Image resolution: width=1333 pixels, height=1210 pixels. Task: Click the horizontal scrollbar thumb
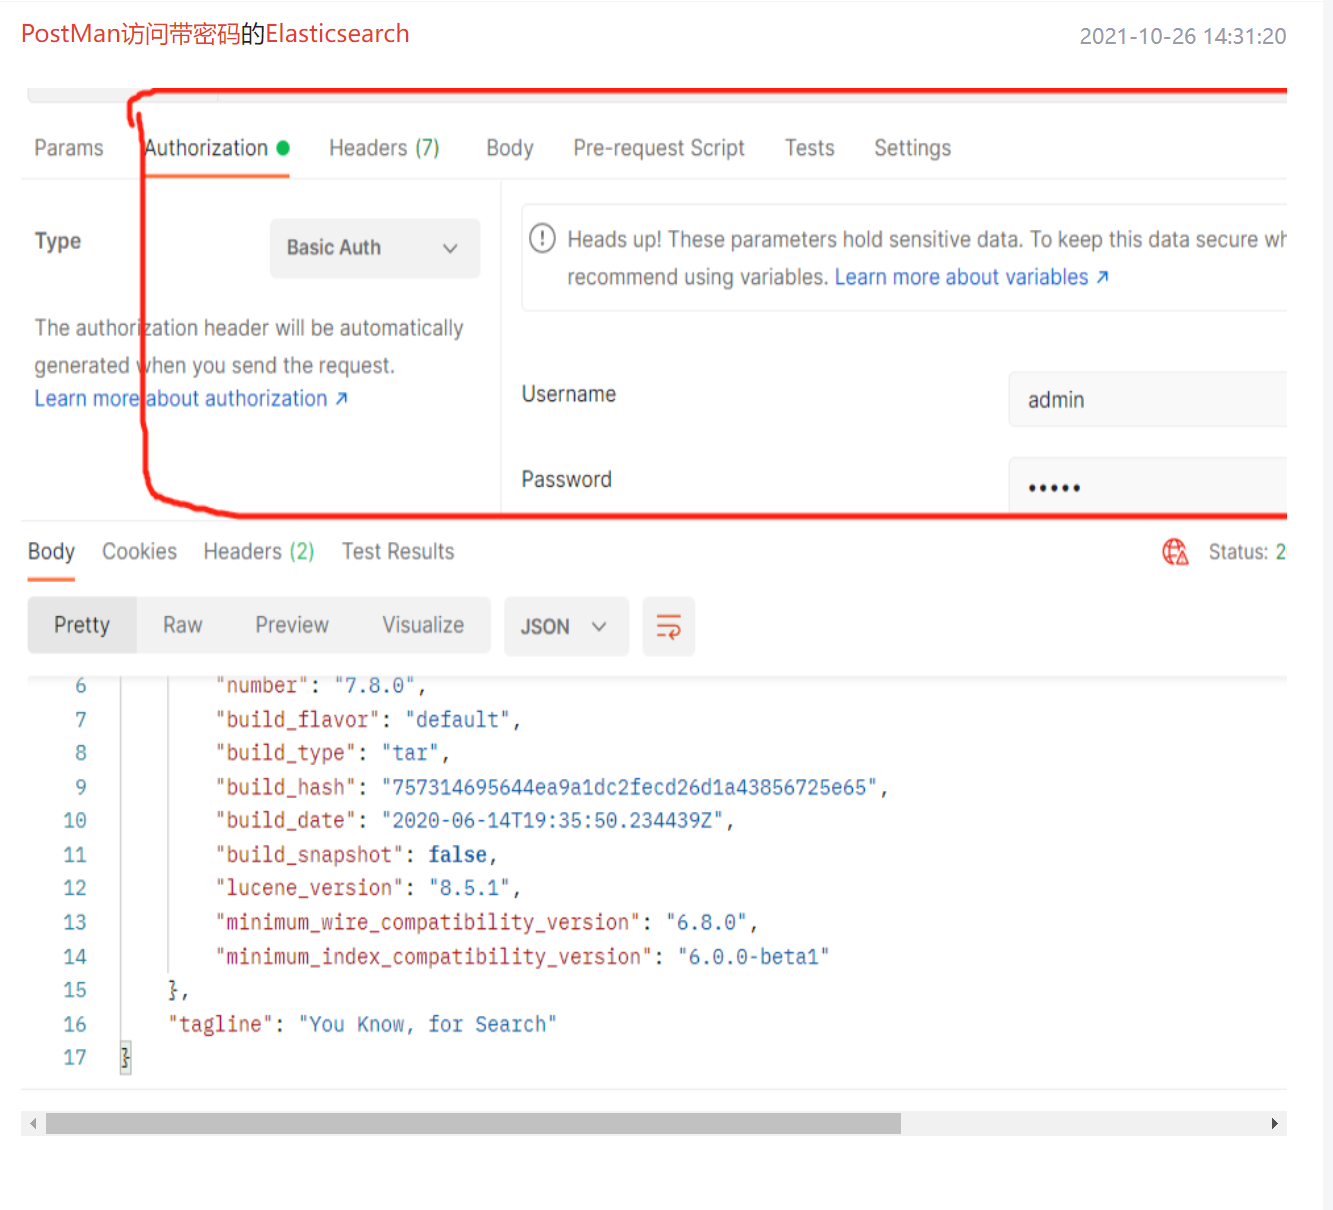click(473, 1124)
